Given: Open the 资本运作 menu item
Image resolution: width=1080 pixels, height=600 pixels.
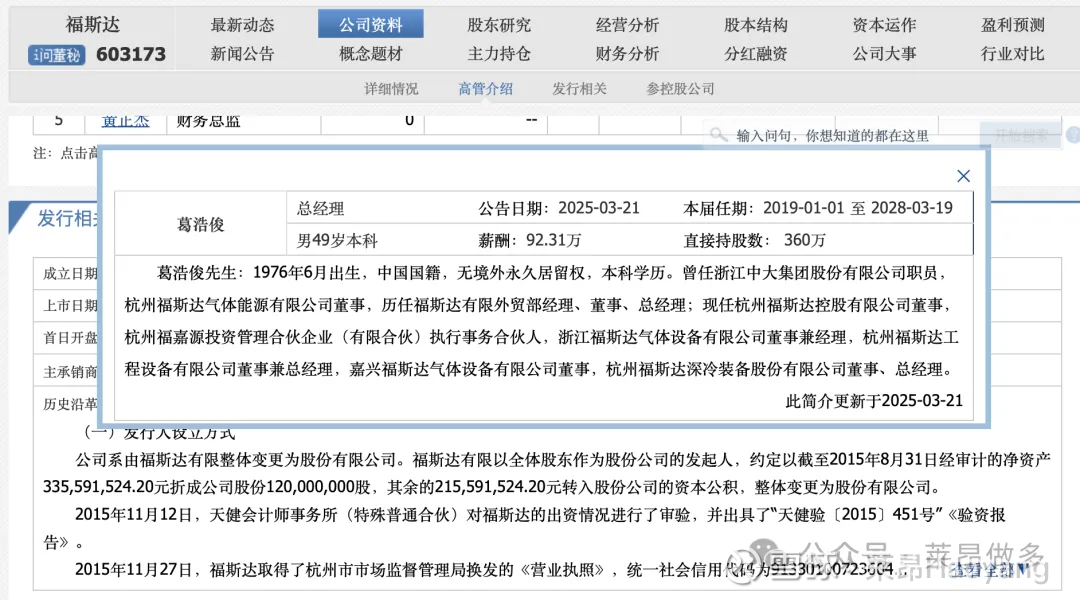Looking at the screenshot, I should (884, 25).
